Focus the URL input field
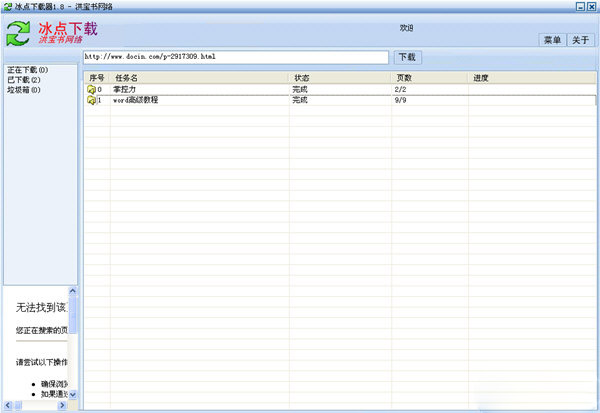The image size is (600, 413). 236,57
